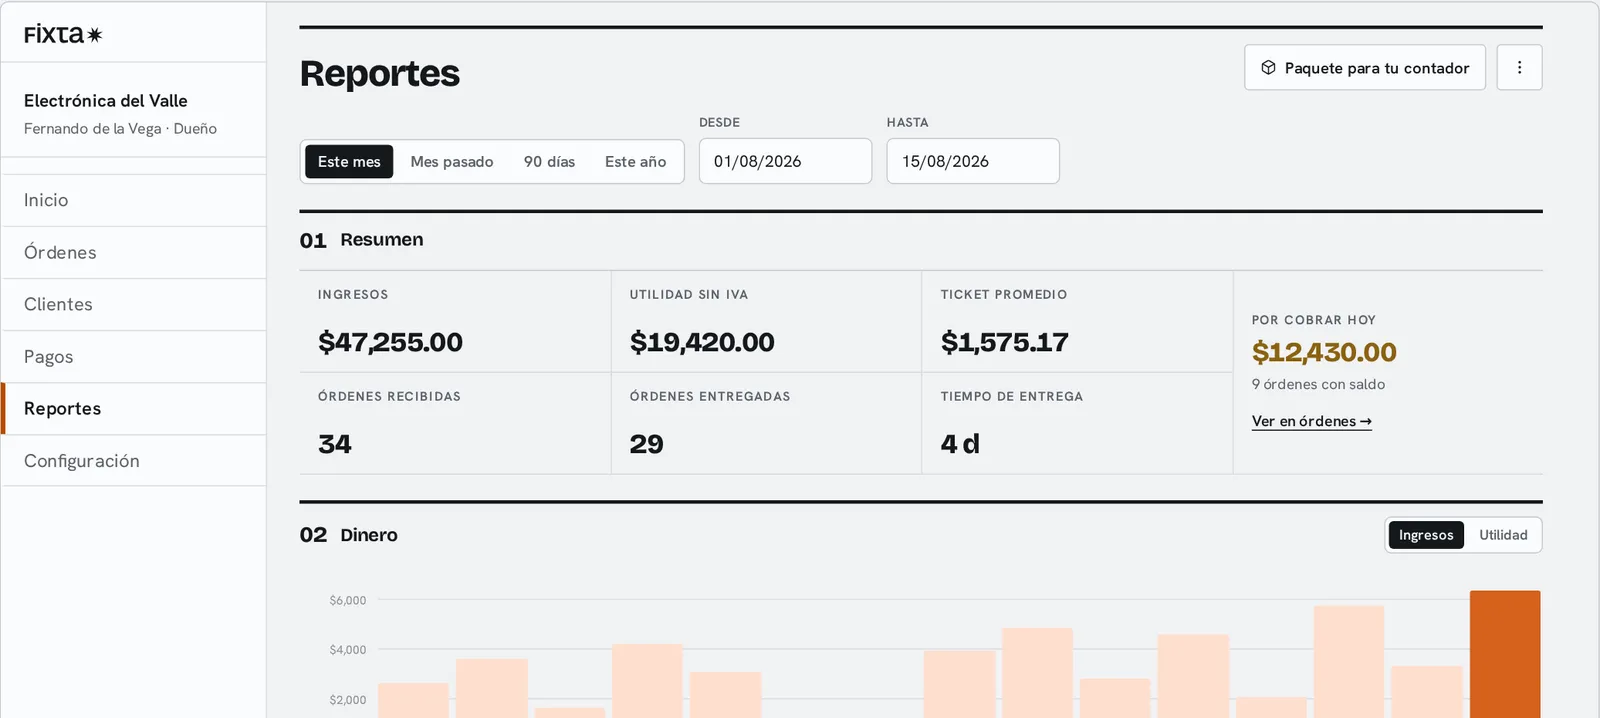Click the 9 órdenes con saldo text
Image resolution: width=1600 pixels, height=718 pixels.
pos(1318,384)
